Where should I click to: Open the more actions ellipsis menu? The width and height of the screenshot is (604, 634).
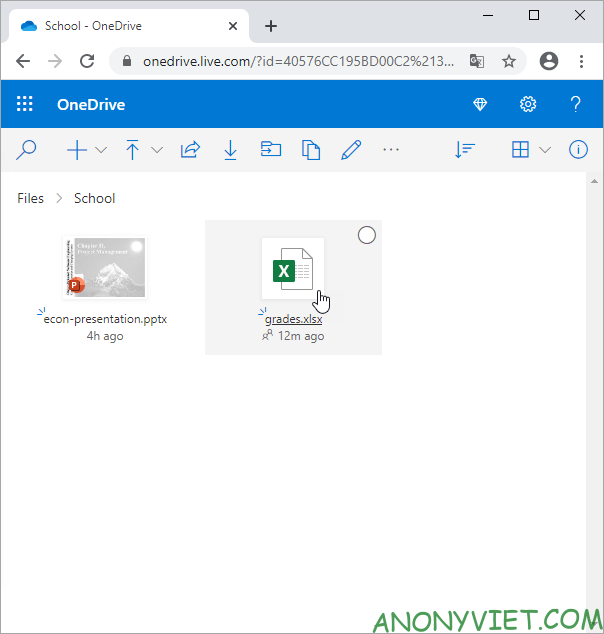point(391,150)
